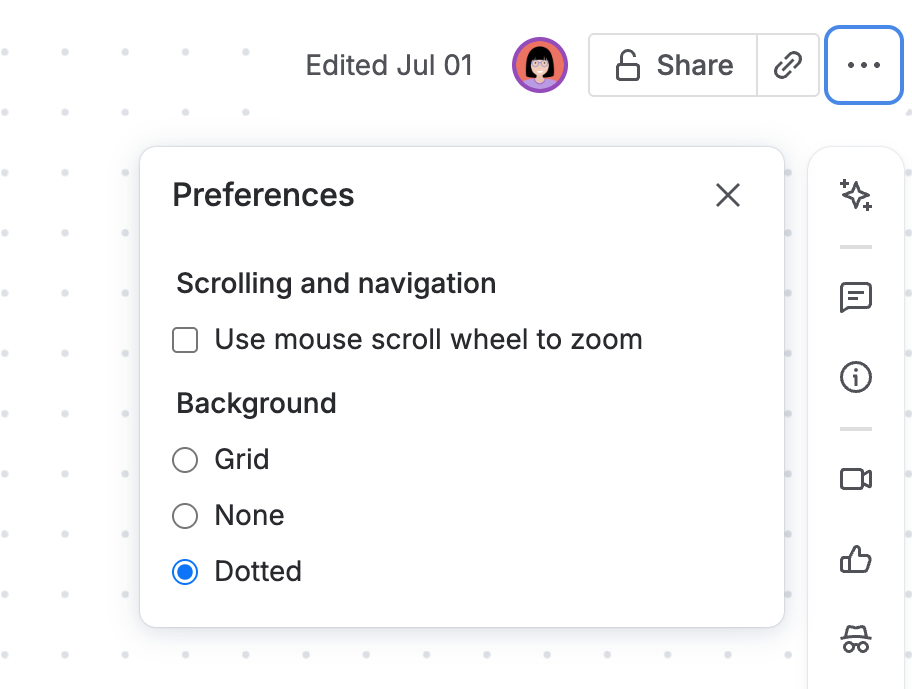
Task: Enable mouse scroll wheel to zoom
Action: [x=185, y=340]
